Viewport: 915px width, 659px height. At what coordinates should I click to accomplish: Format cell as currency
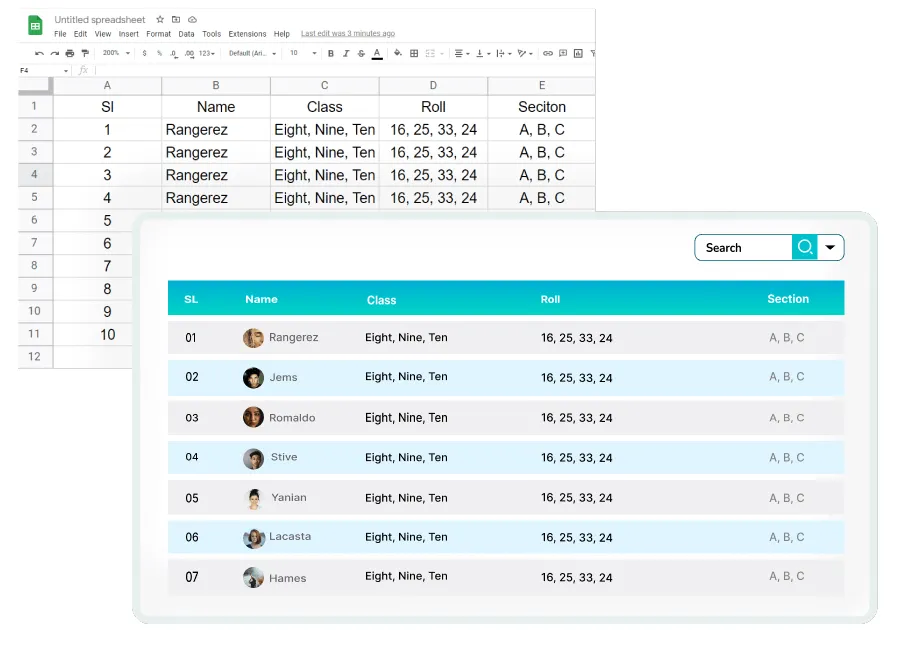click(144, 53)
